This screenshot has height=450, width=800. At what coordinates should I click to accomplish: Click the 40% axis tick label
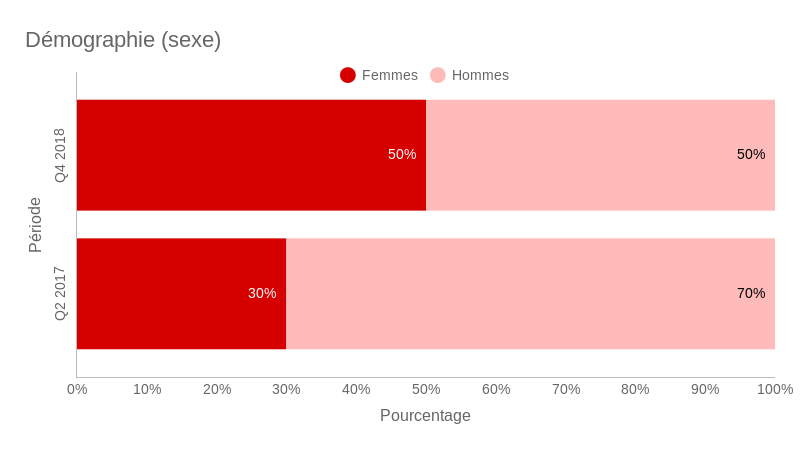pos(356,389)
